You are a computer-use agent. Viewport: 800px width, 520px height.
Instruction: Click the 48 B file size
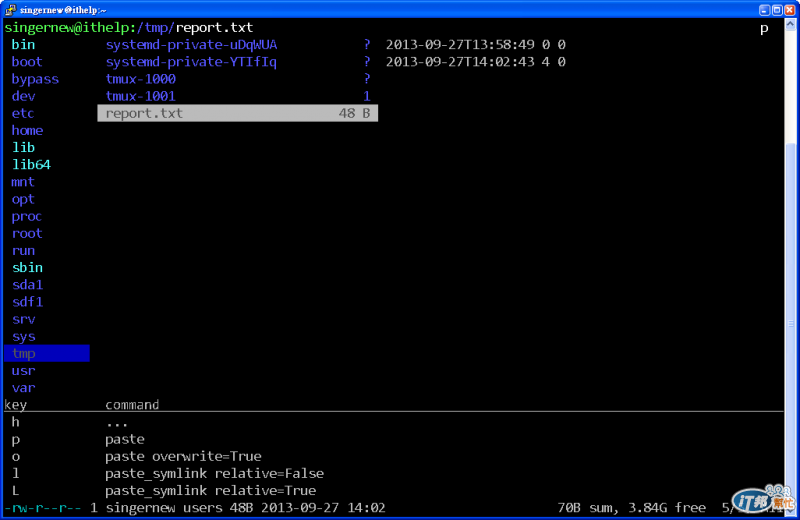click(354, 113)
